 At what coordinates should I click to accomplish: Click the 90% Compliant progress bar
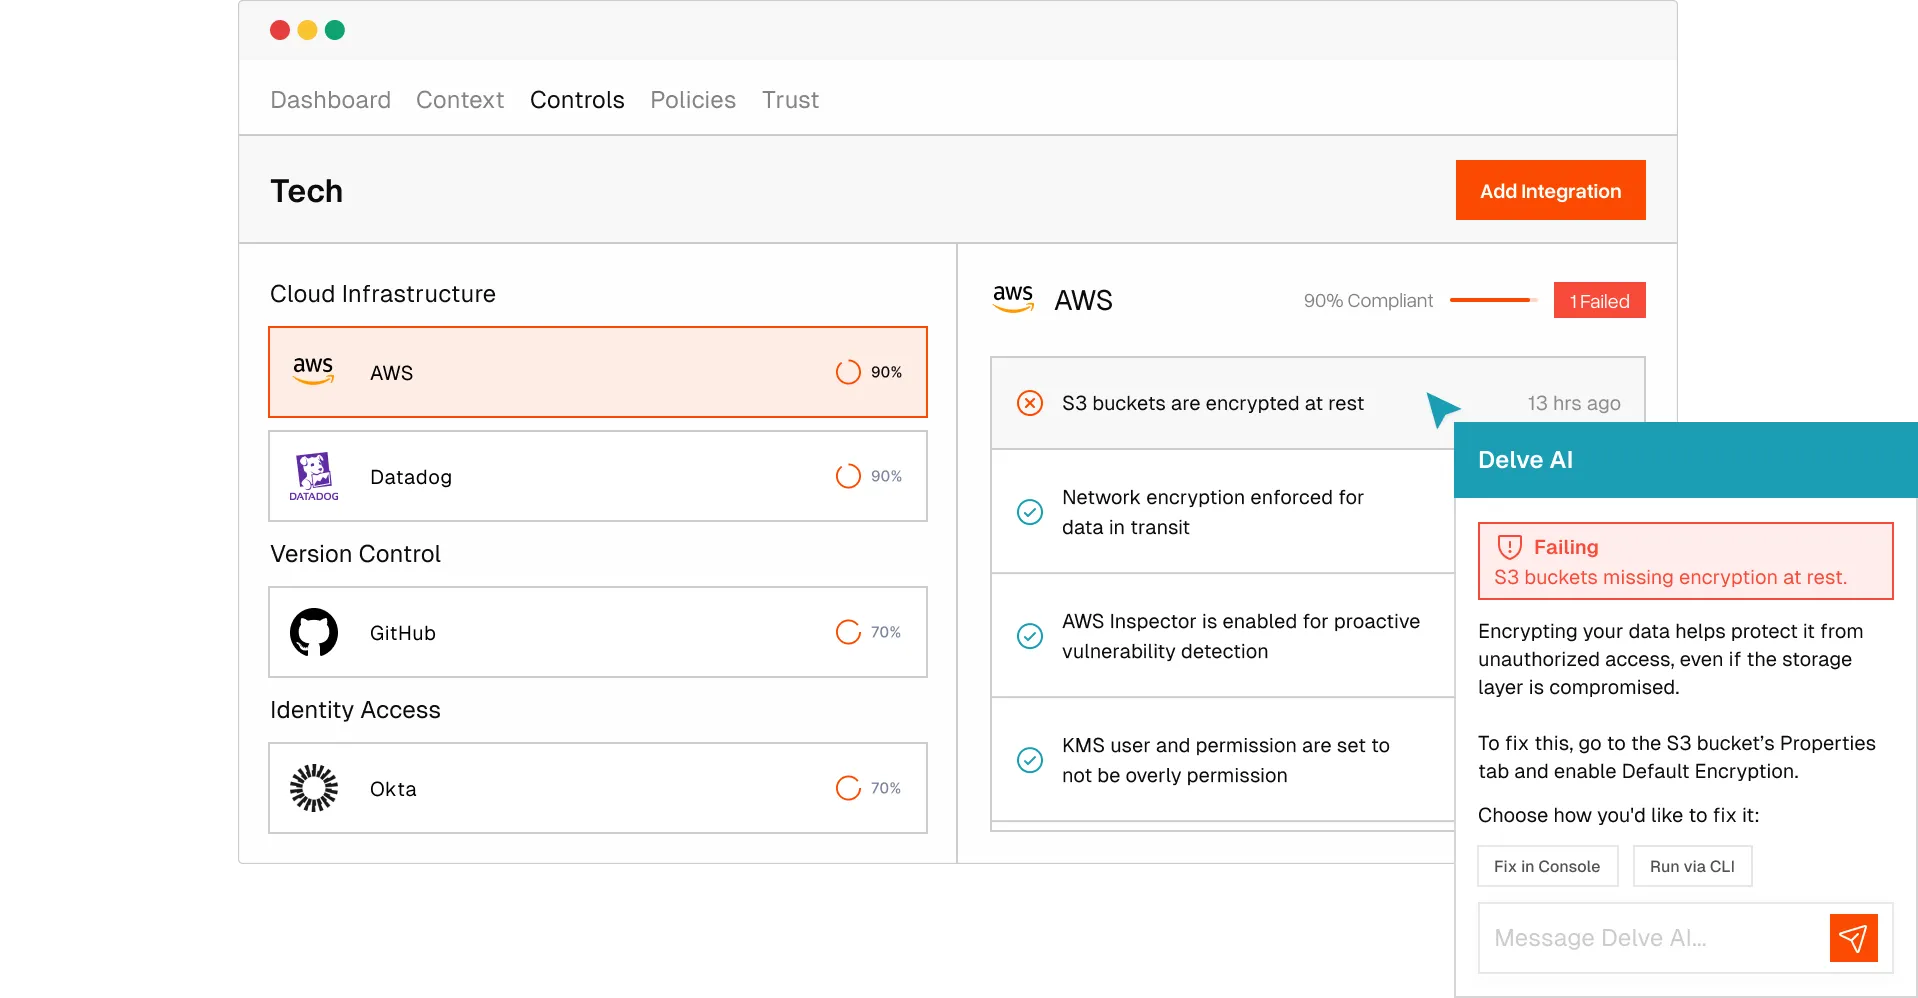click(1493, 300)
